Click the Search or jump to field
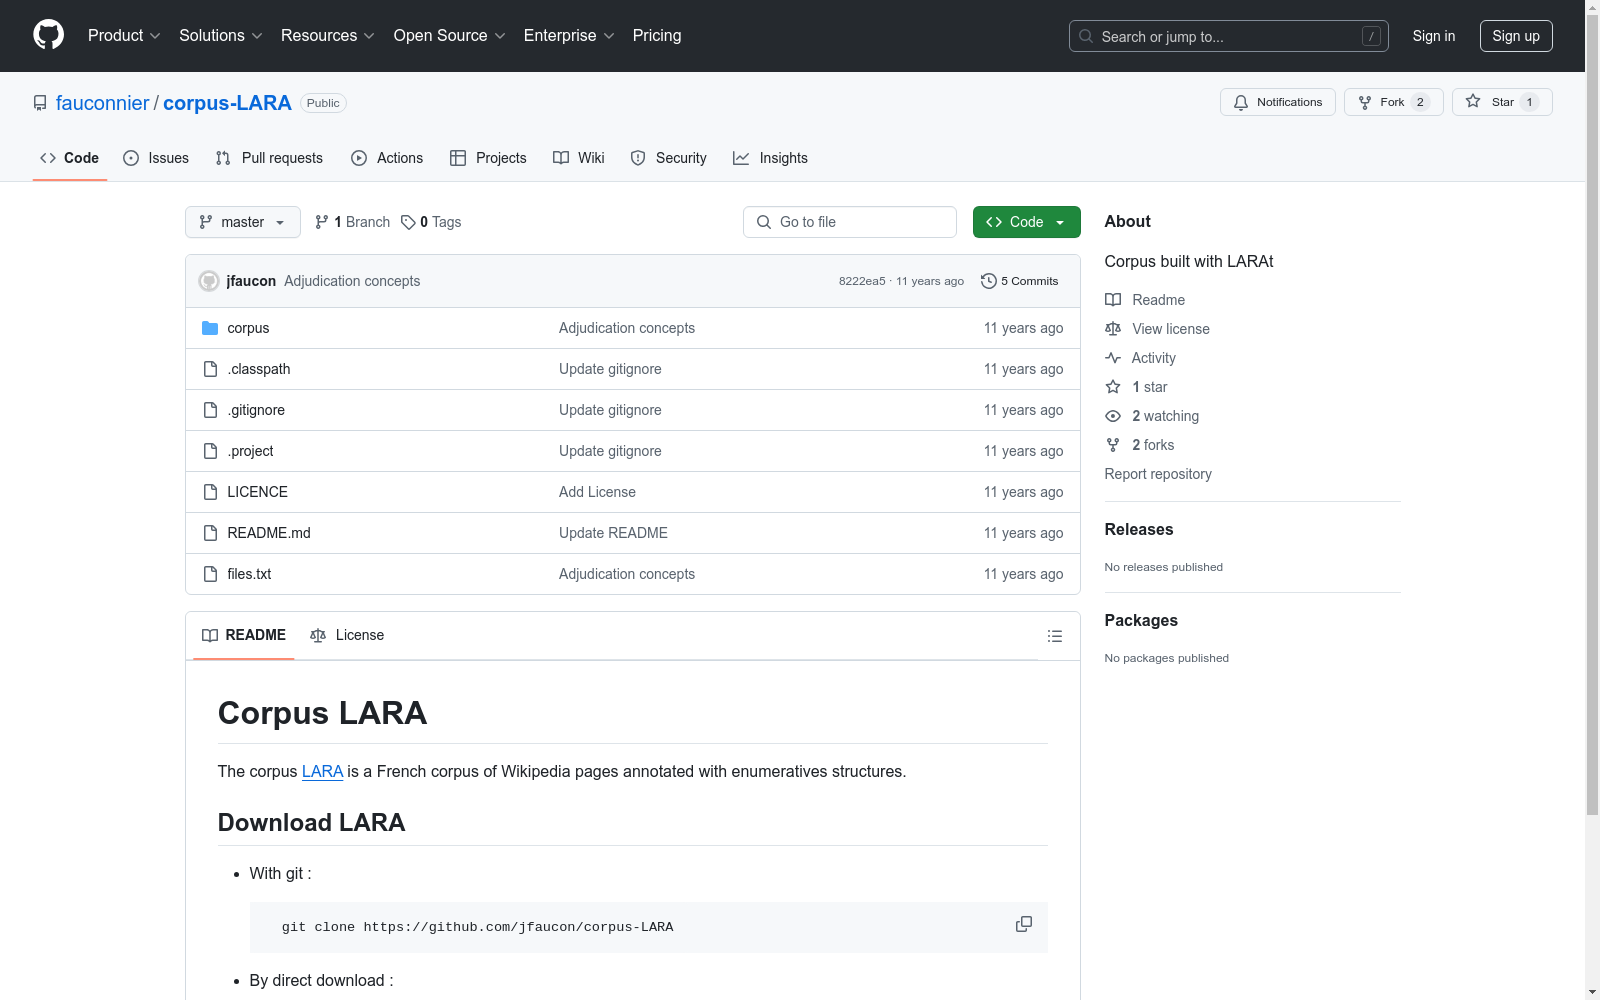This screenshot has width=1600, height=1000. tap(1229, 36)
